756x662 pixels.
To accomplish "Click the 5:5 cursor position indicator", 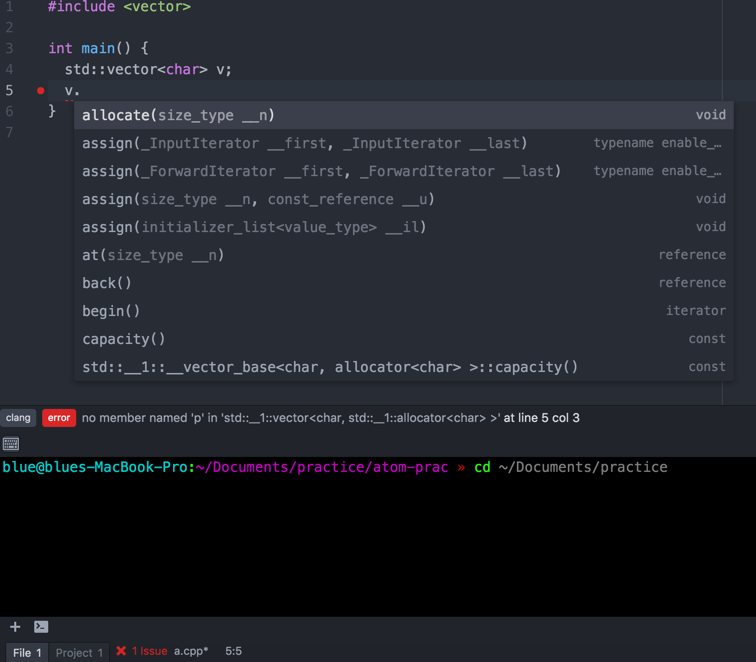I will click(233, 651).
